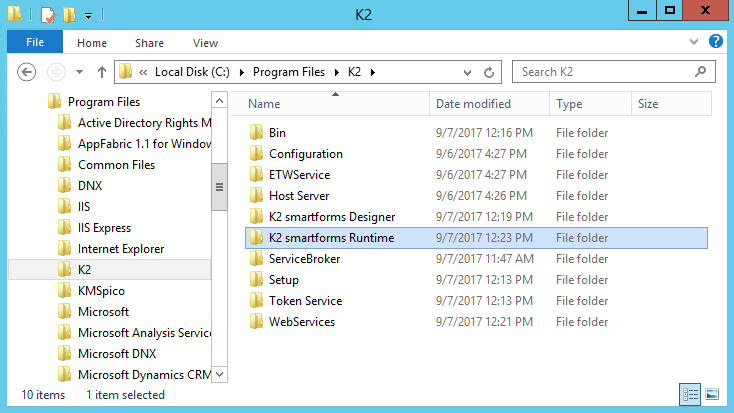Select IIS Express in the navigation tree
Viewport: 734px width, 413px height.
tap(104, 228)
